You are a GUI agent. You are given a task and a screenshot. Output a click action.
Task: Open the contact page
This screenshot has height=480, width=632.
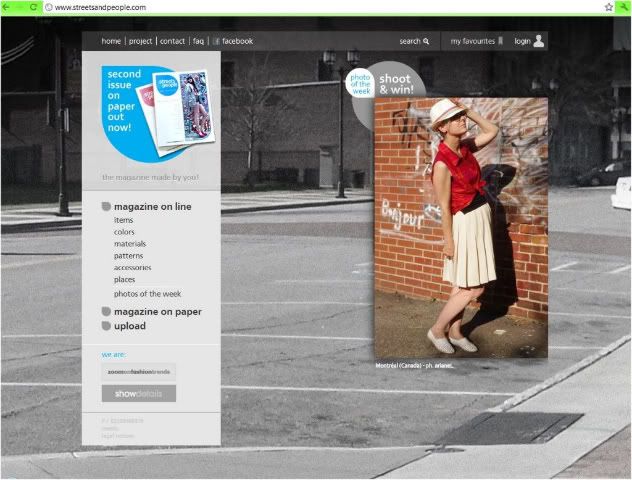172,41
